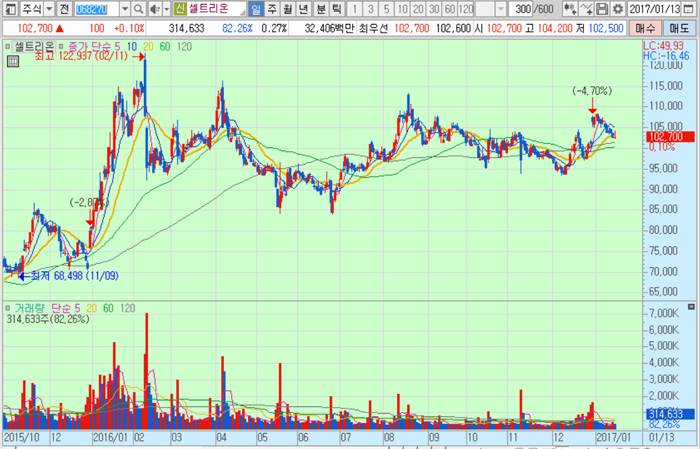The width and height of the screenshot is (700, 449).
Task: Toggle the 일 (daily) period button
Action: [x=256, y=9]
